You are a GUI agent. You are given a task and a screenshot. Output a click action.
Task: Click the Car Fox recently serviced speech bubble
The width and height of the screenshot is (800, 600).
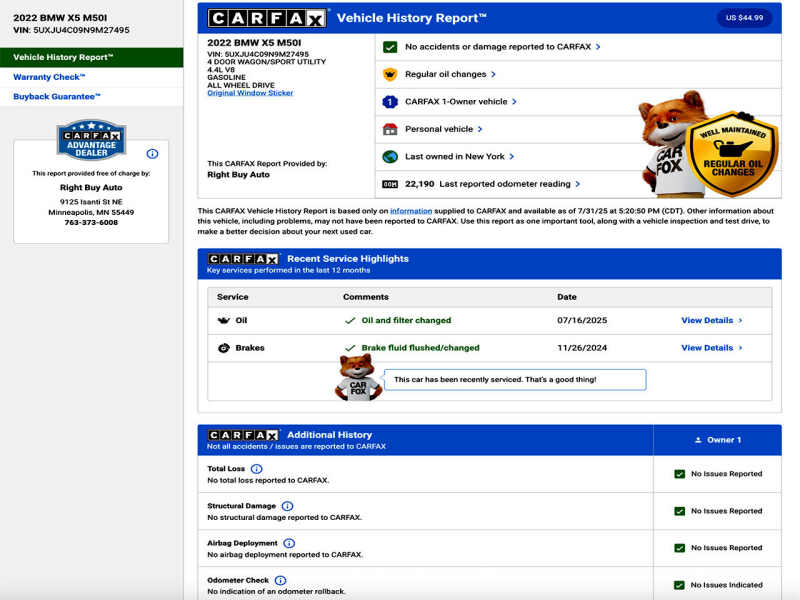click(x=515, y=380)
